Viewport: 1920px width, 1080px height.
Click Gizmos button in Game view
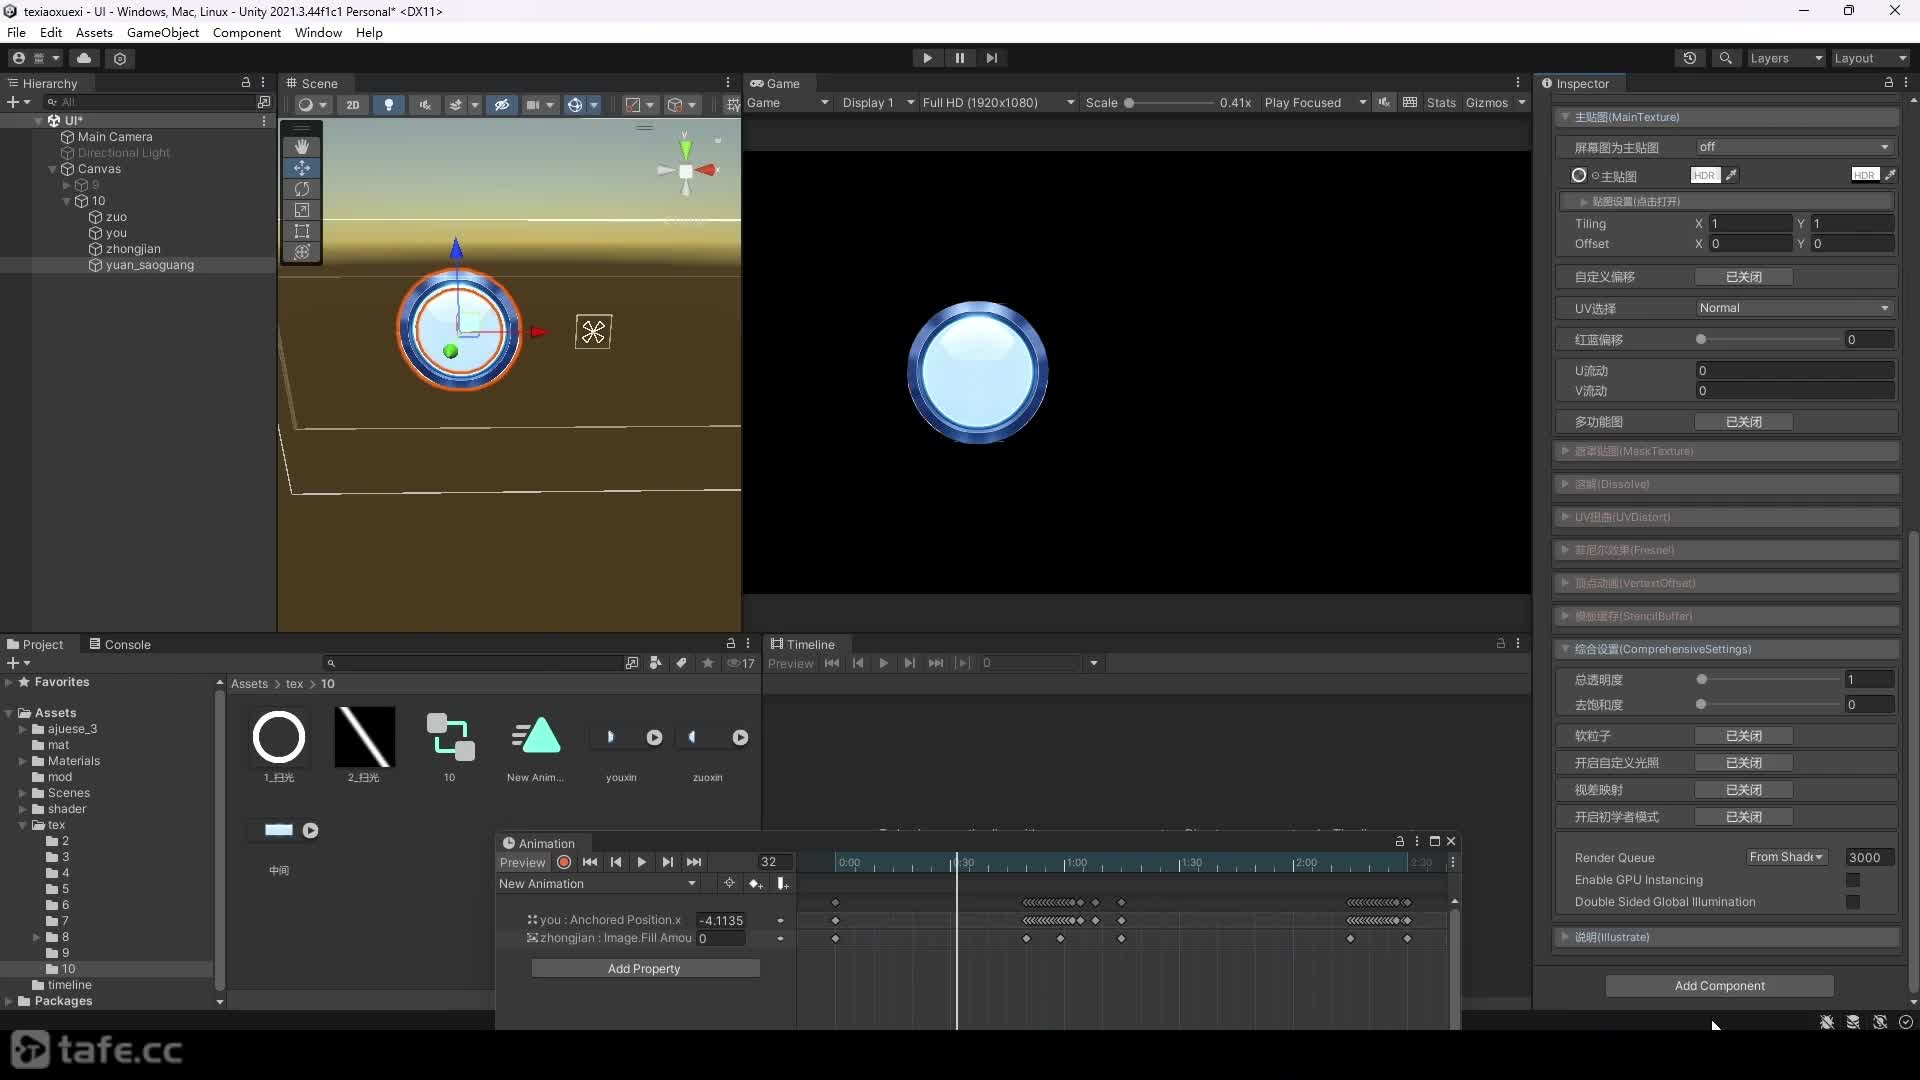[1486, 103]
